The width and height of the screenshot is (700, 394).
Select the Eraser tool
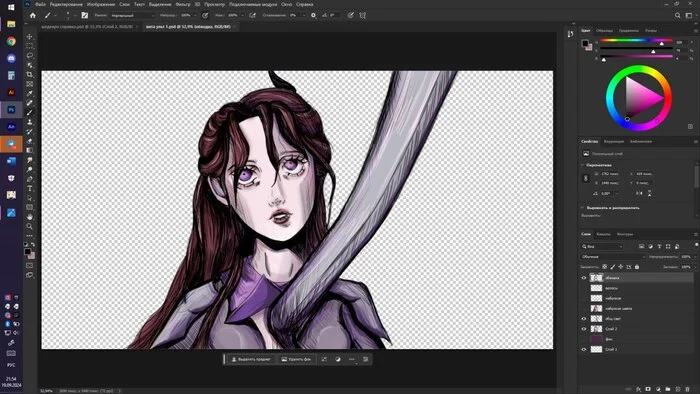coord(29,141)
